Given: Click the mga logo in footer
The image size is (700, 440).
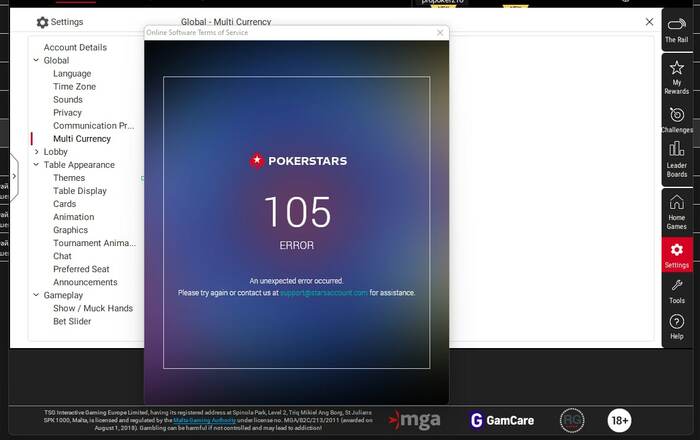Looking at the screenshot, I should [x=414, y=420].
